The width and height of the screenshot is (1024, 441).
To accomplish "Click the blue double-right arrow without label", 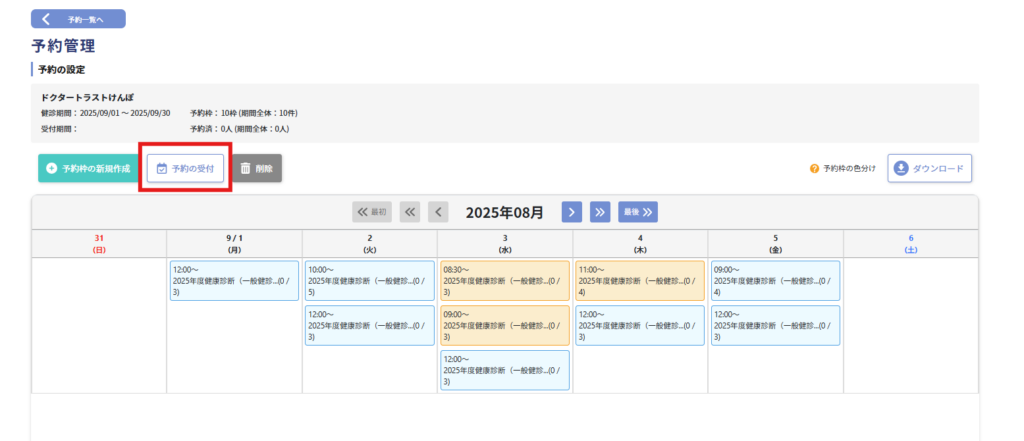I will (600, 212).
